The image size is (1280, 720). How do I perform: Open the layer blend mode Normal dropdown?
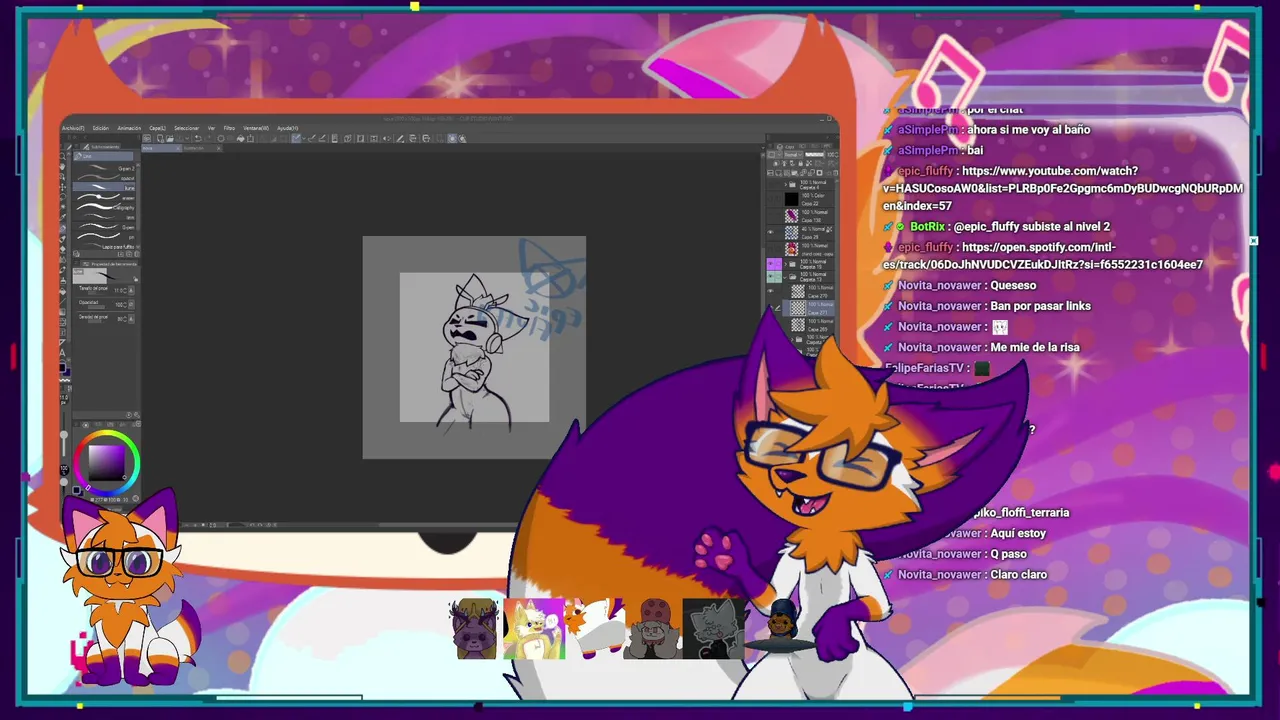click(793, 154)
